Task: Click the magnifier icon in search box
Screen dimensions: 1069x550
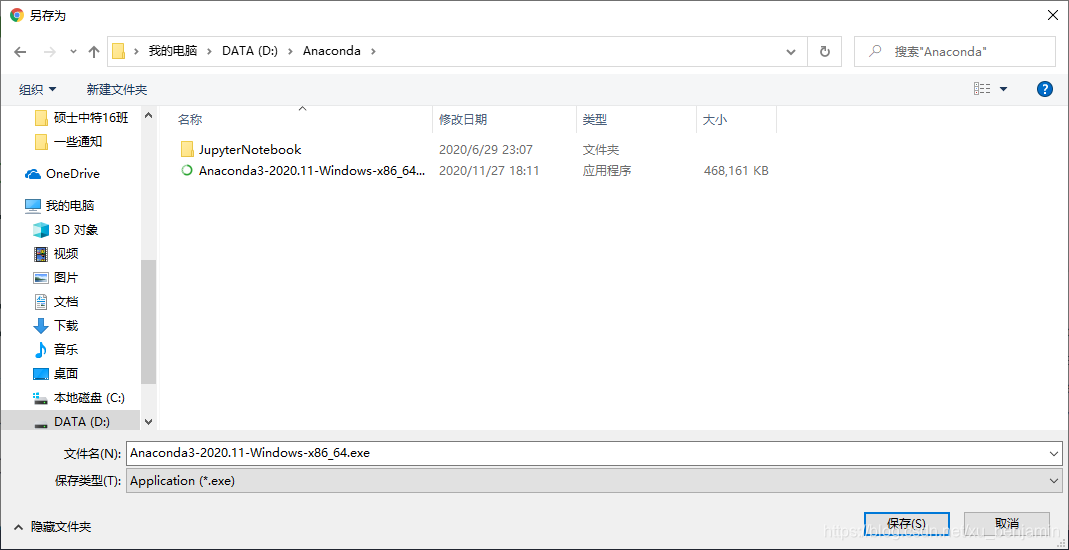Action: pos(875,51)
